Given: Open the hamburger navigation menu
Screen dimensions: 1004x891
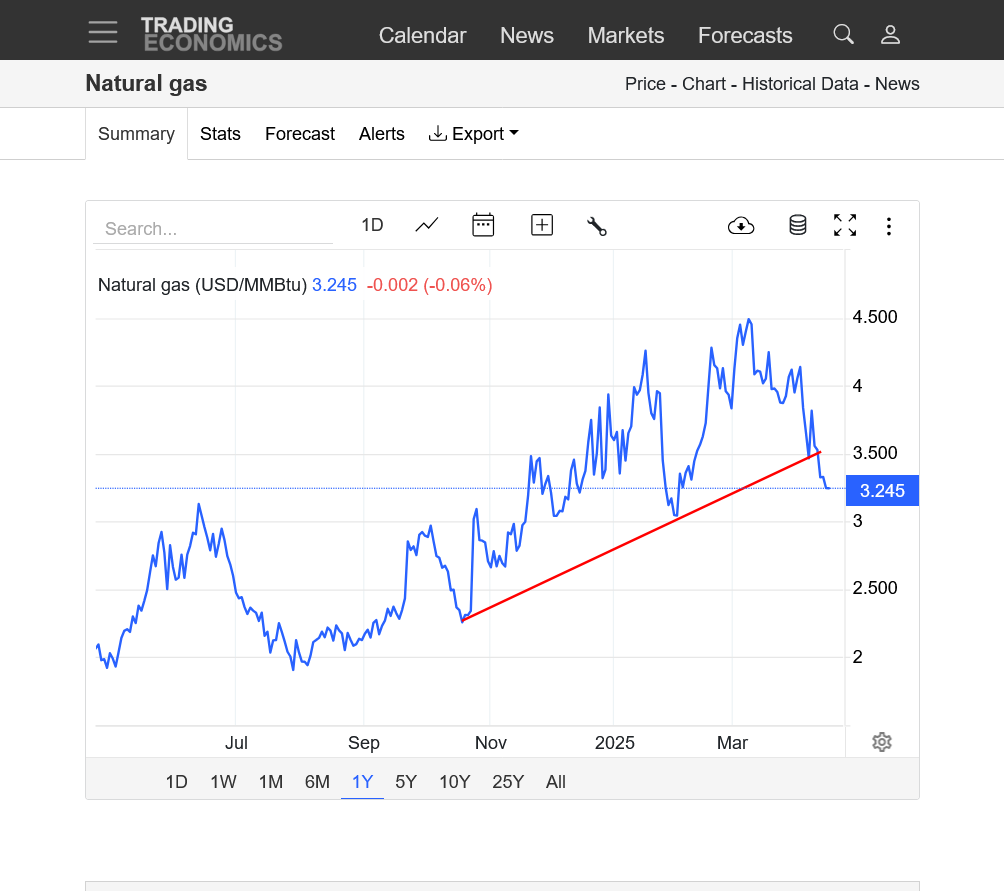Looking at the screenshot, I should 102,33.
